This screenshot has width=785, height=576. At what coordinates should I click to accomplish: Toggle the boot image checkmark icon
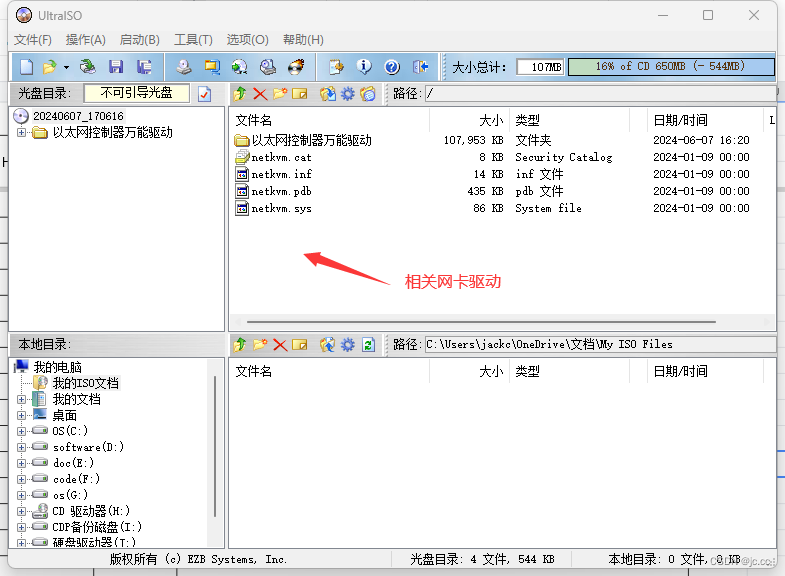tap(205, 94)
